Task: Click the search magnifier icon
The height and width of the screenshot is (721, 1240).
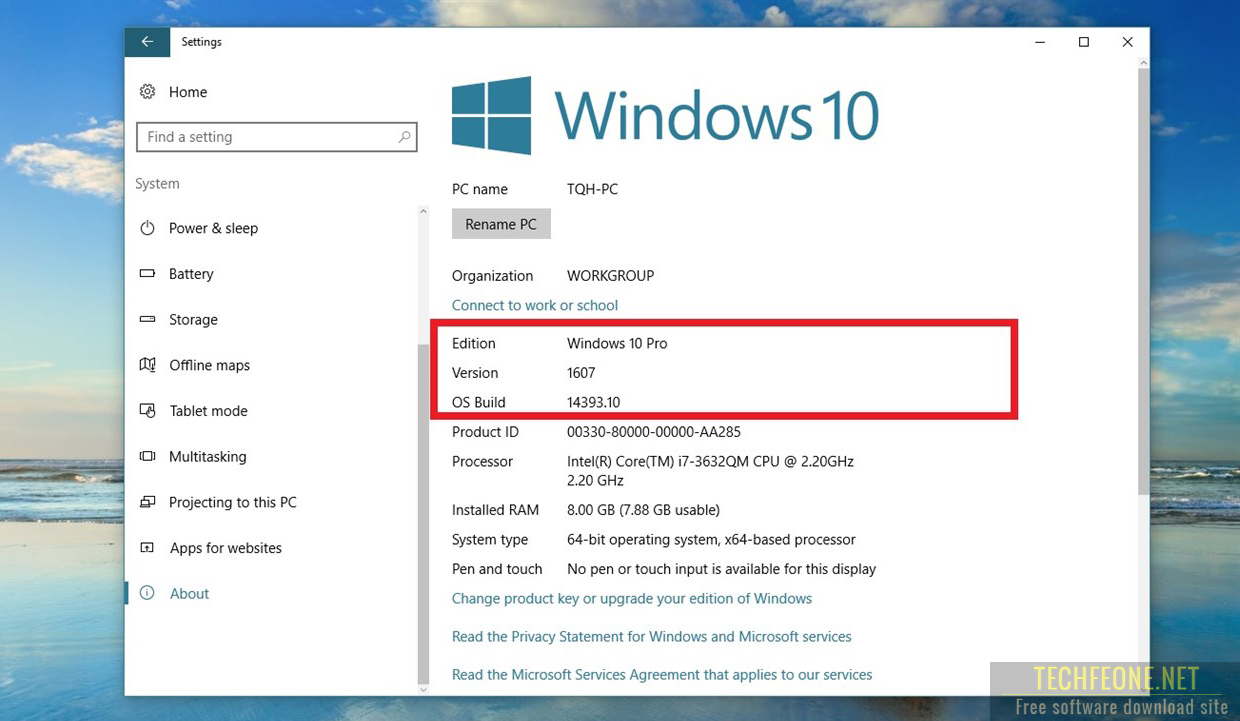Action: coord(403,136)
